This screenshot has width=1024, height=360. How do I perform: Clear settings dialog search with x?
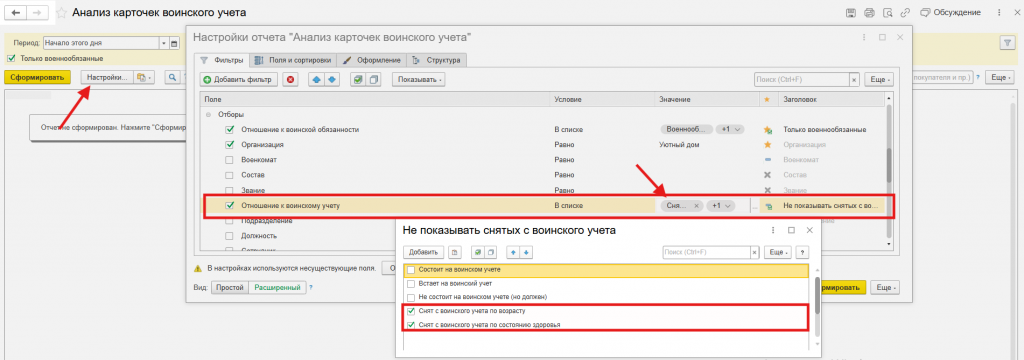click(x=854, y=80)
